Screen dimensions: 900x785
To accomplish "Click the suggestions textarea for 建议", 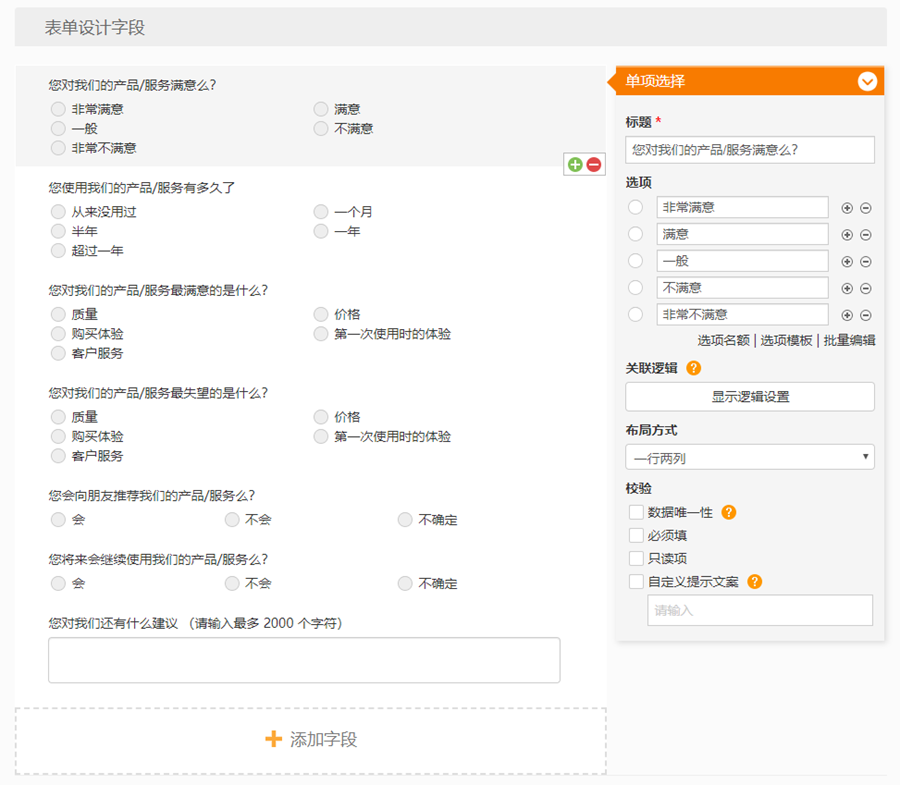I will [304, 660].
